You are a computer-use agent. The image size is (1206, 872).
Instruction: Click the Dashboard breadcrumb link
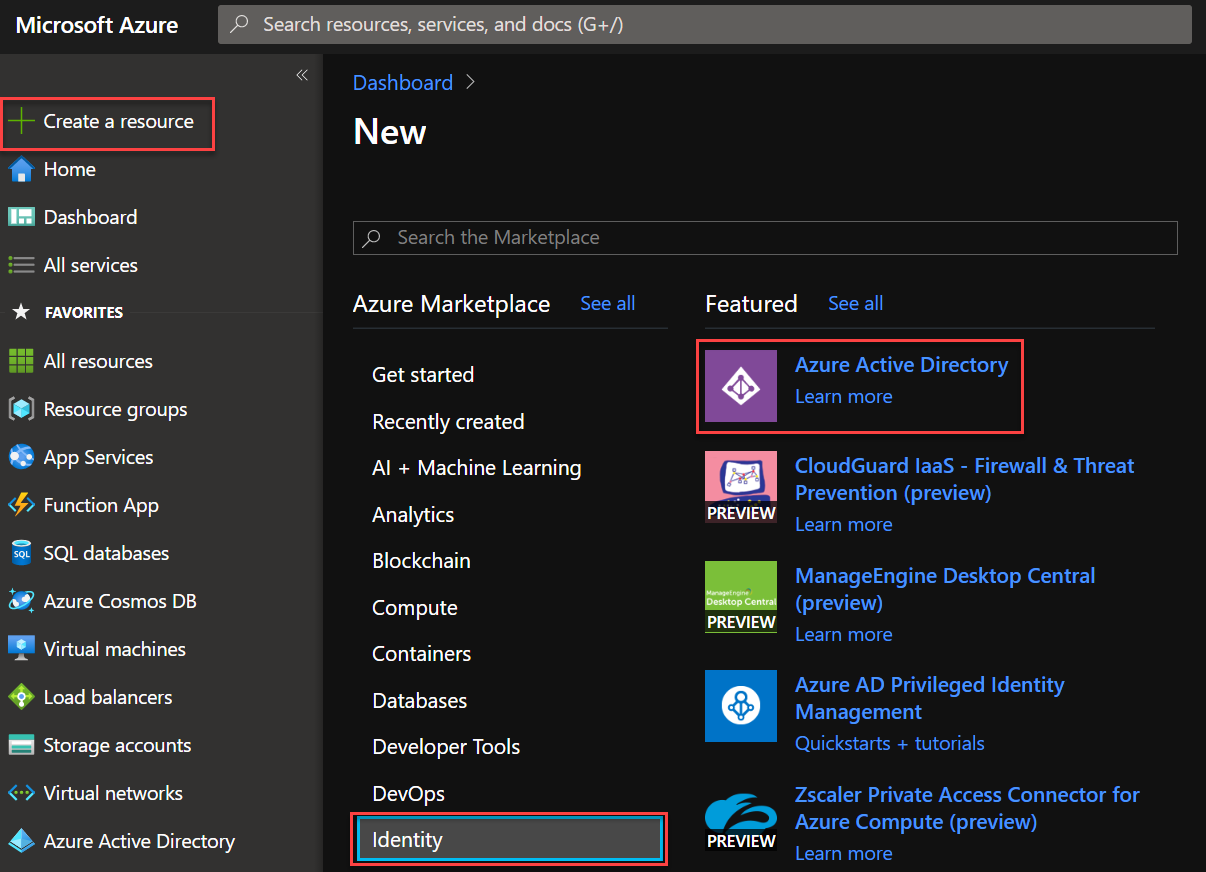tap(403, 83)
